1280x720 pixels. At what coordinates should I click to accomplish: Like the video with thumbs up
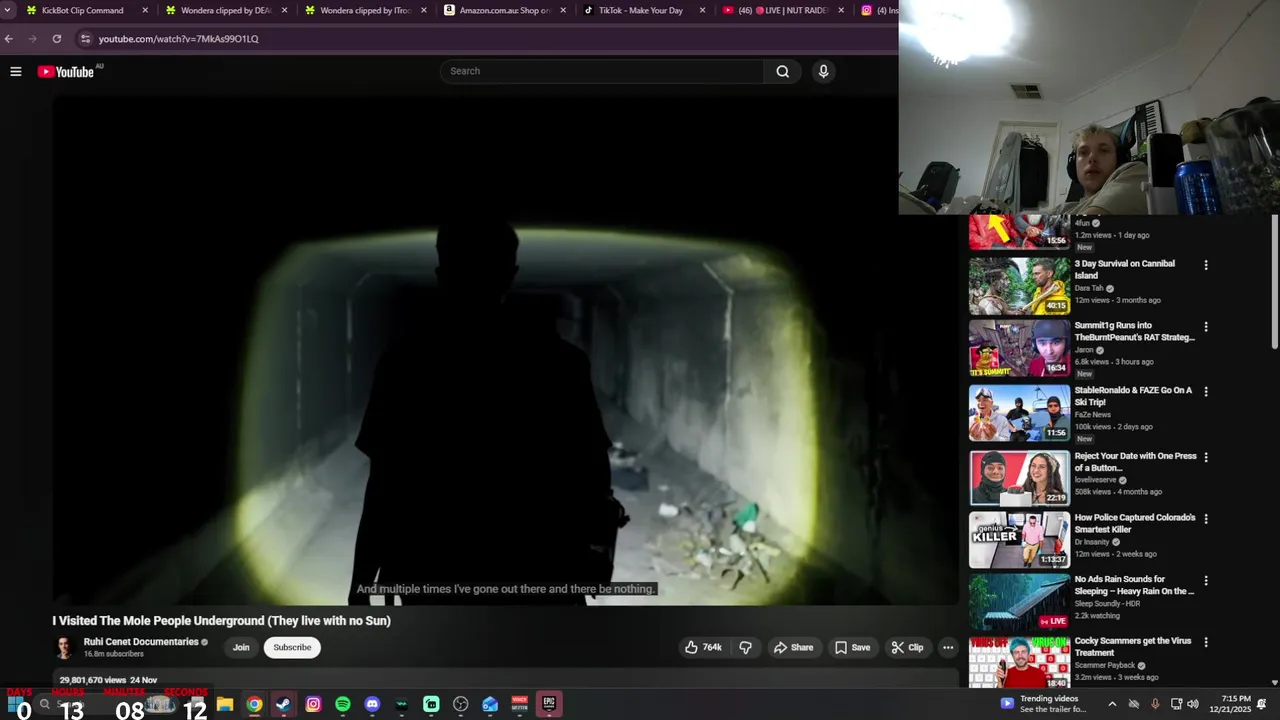(703, 647)
